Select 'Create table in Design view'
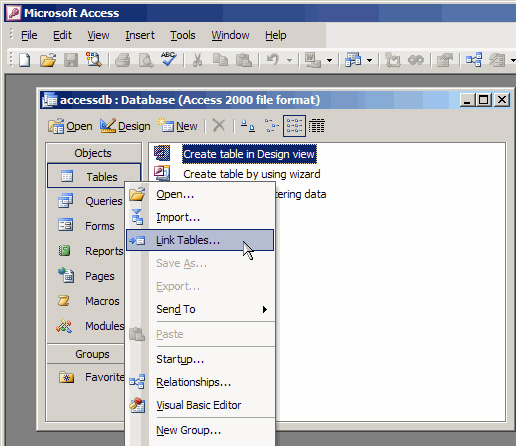This screenshot has height=446, width=516. click(x=249, y=154)
